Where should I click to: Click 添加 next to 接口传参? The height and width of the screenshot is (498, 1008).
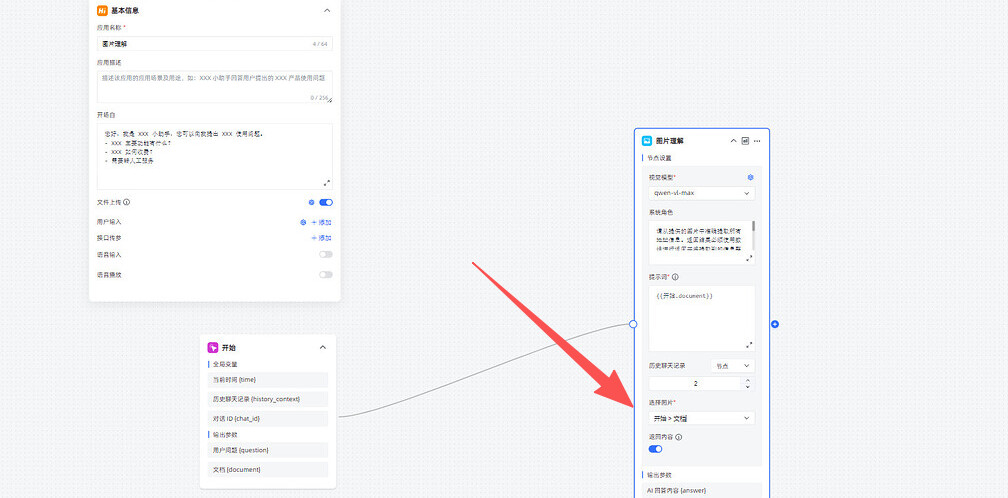pyautogui.click(x=321, y=238)
